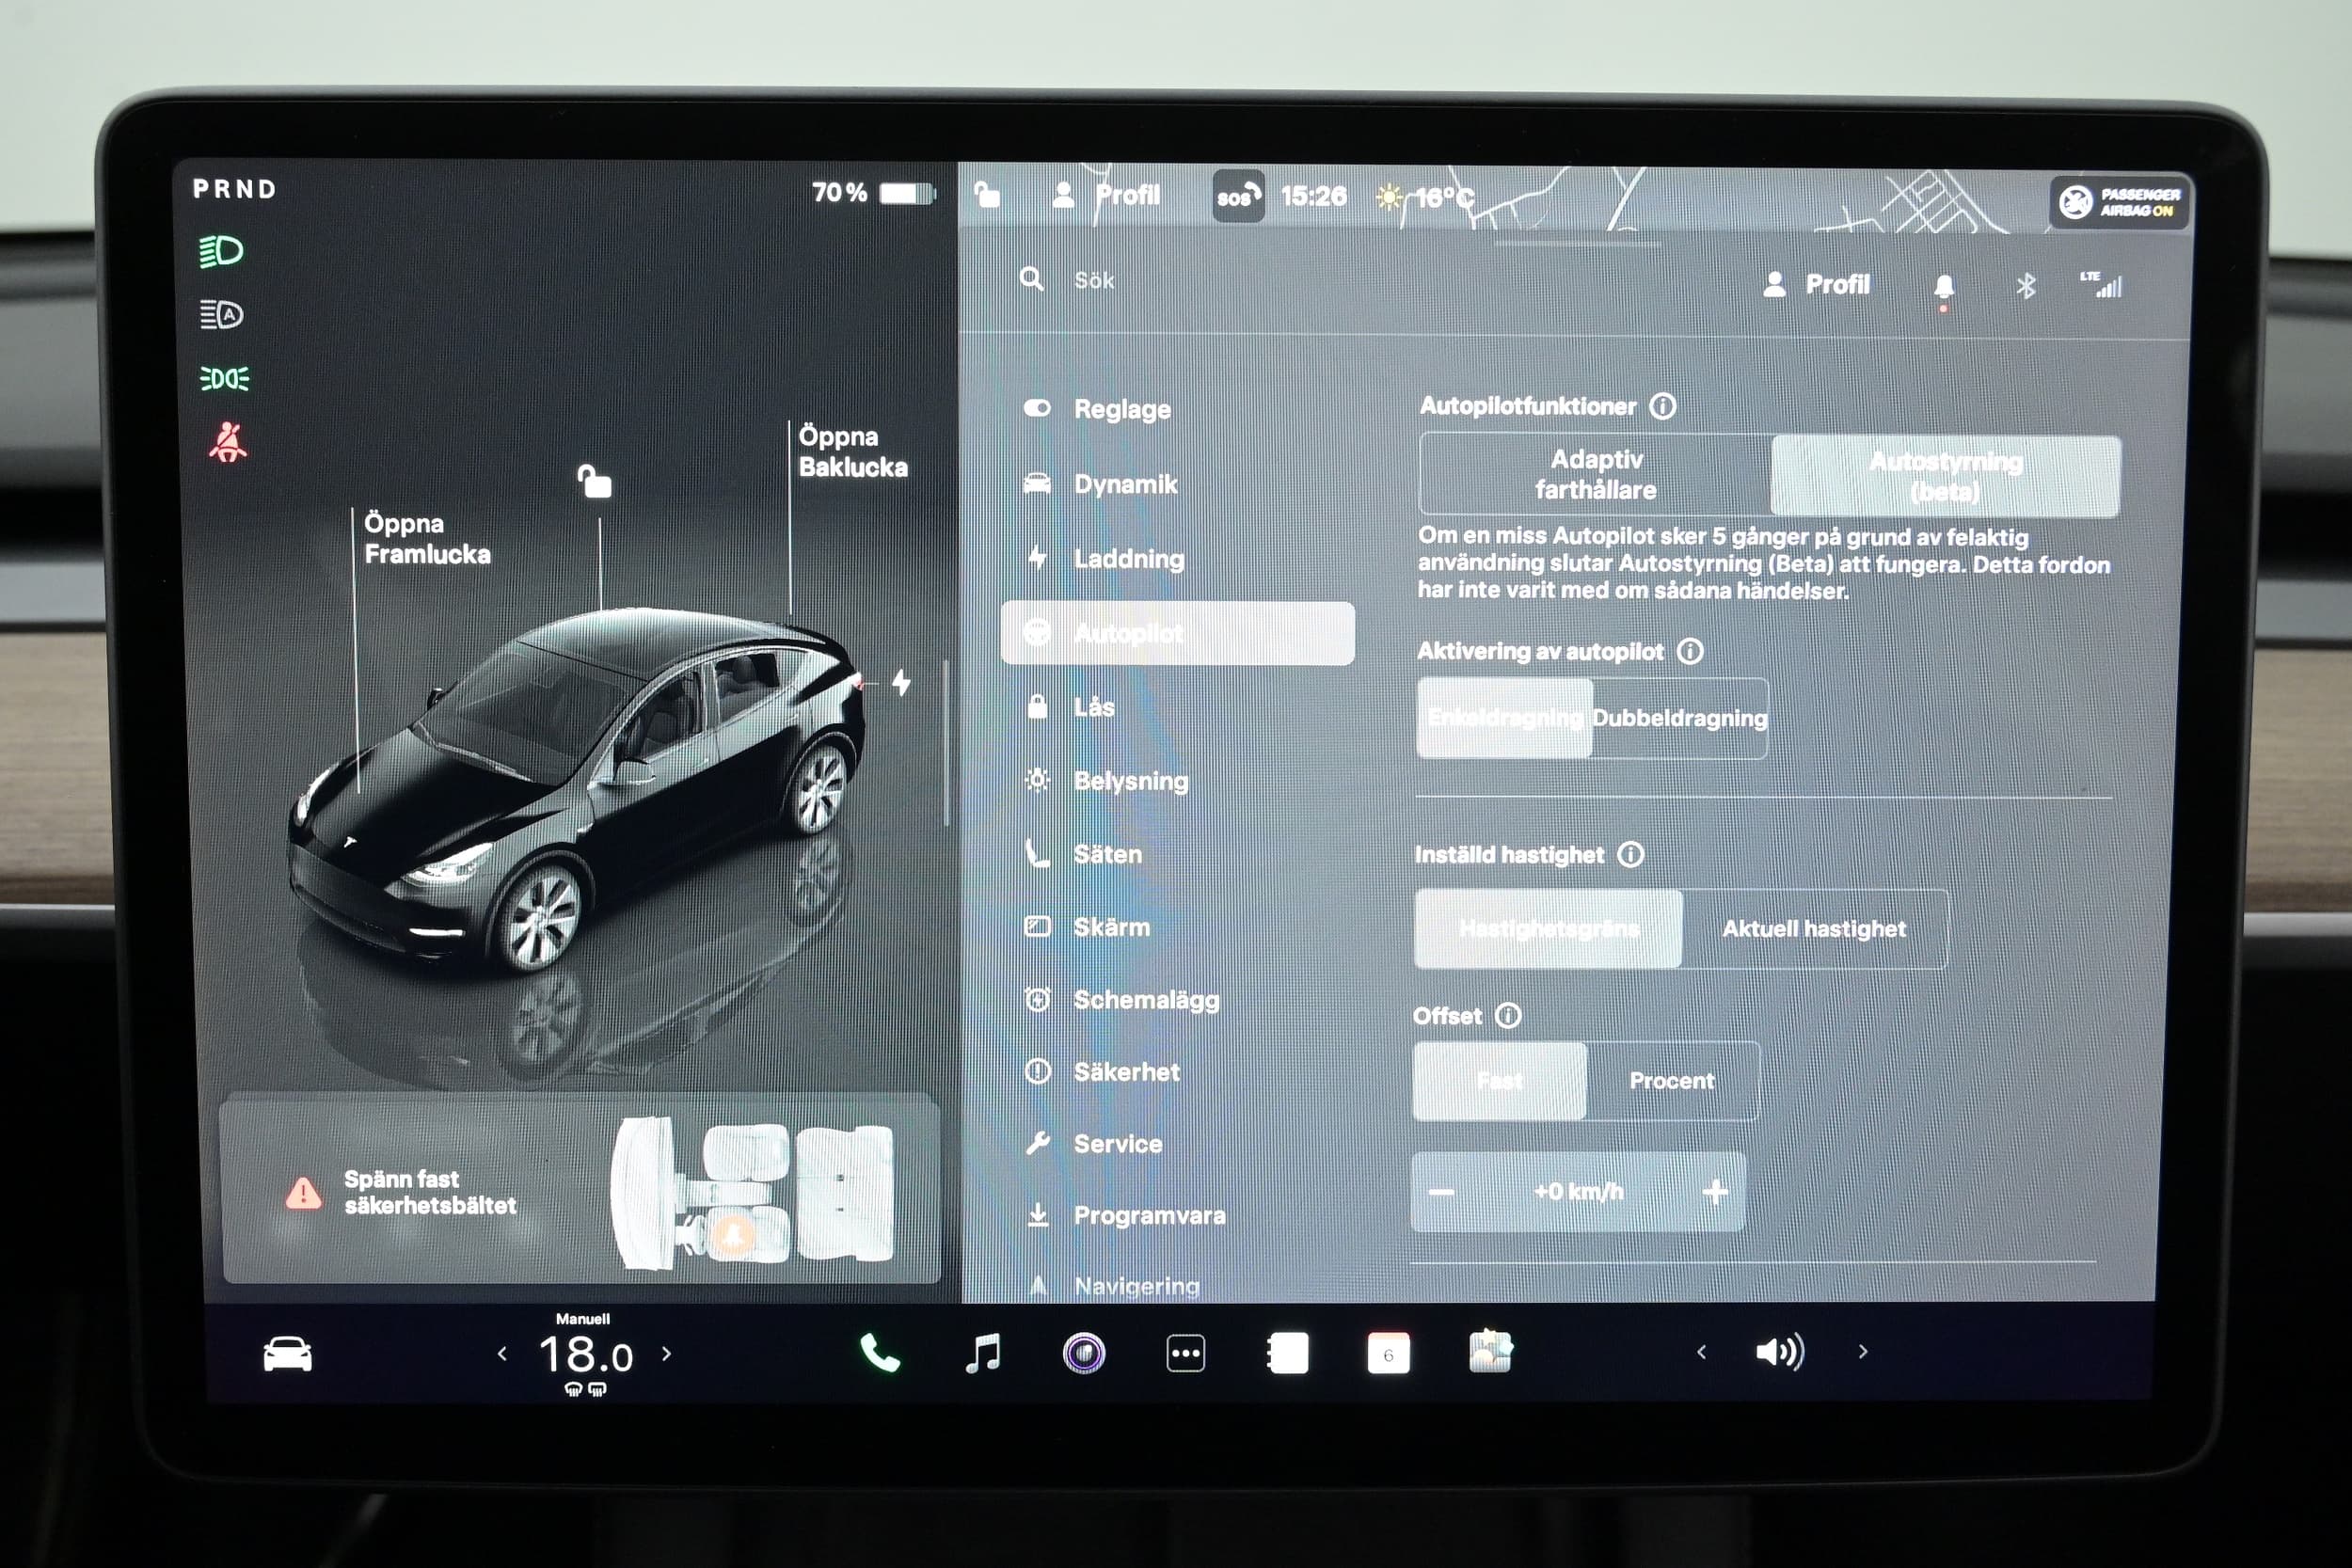Tap the red seatbelt warning icon
The image size is (2352, 1568).
tap(227, 442)
